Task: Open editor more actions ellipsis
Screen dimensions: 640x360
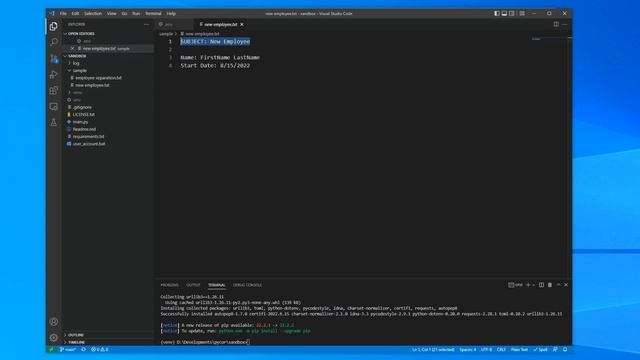Action: click(x=565, y=24)
